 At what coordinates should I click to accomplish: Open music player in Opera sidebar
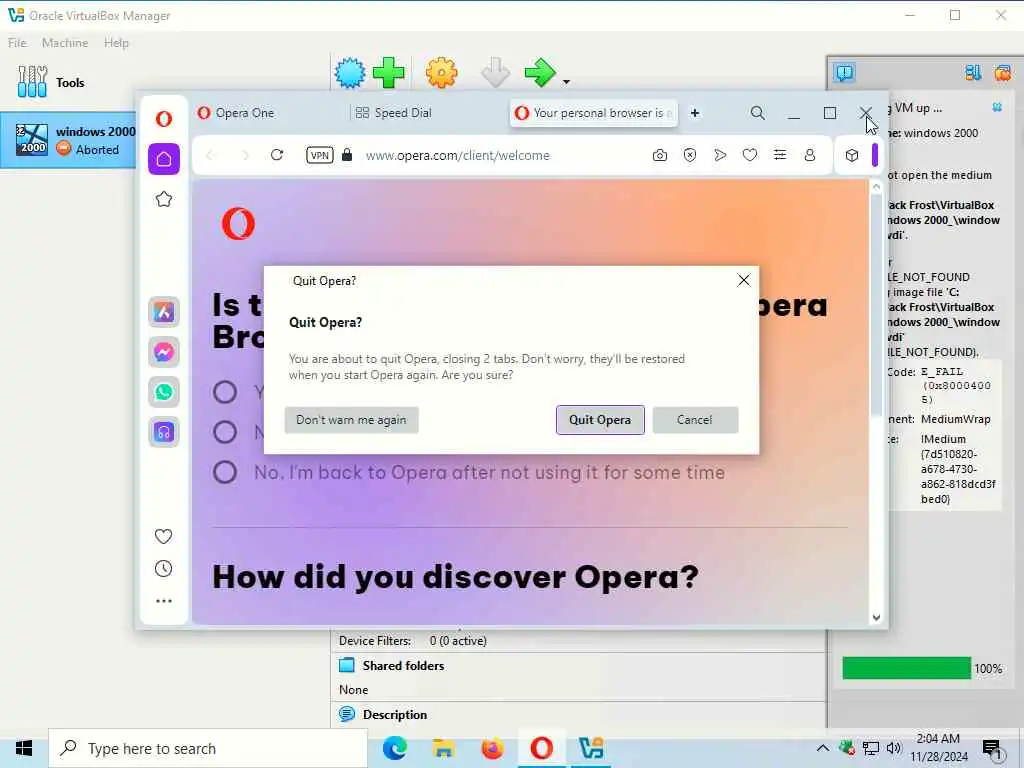coord(164,432)
